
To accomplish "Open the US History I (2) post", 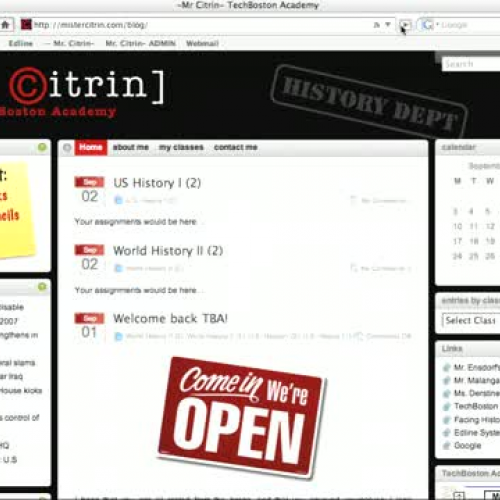I will 157,183.
